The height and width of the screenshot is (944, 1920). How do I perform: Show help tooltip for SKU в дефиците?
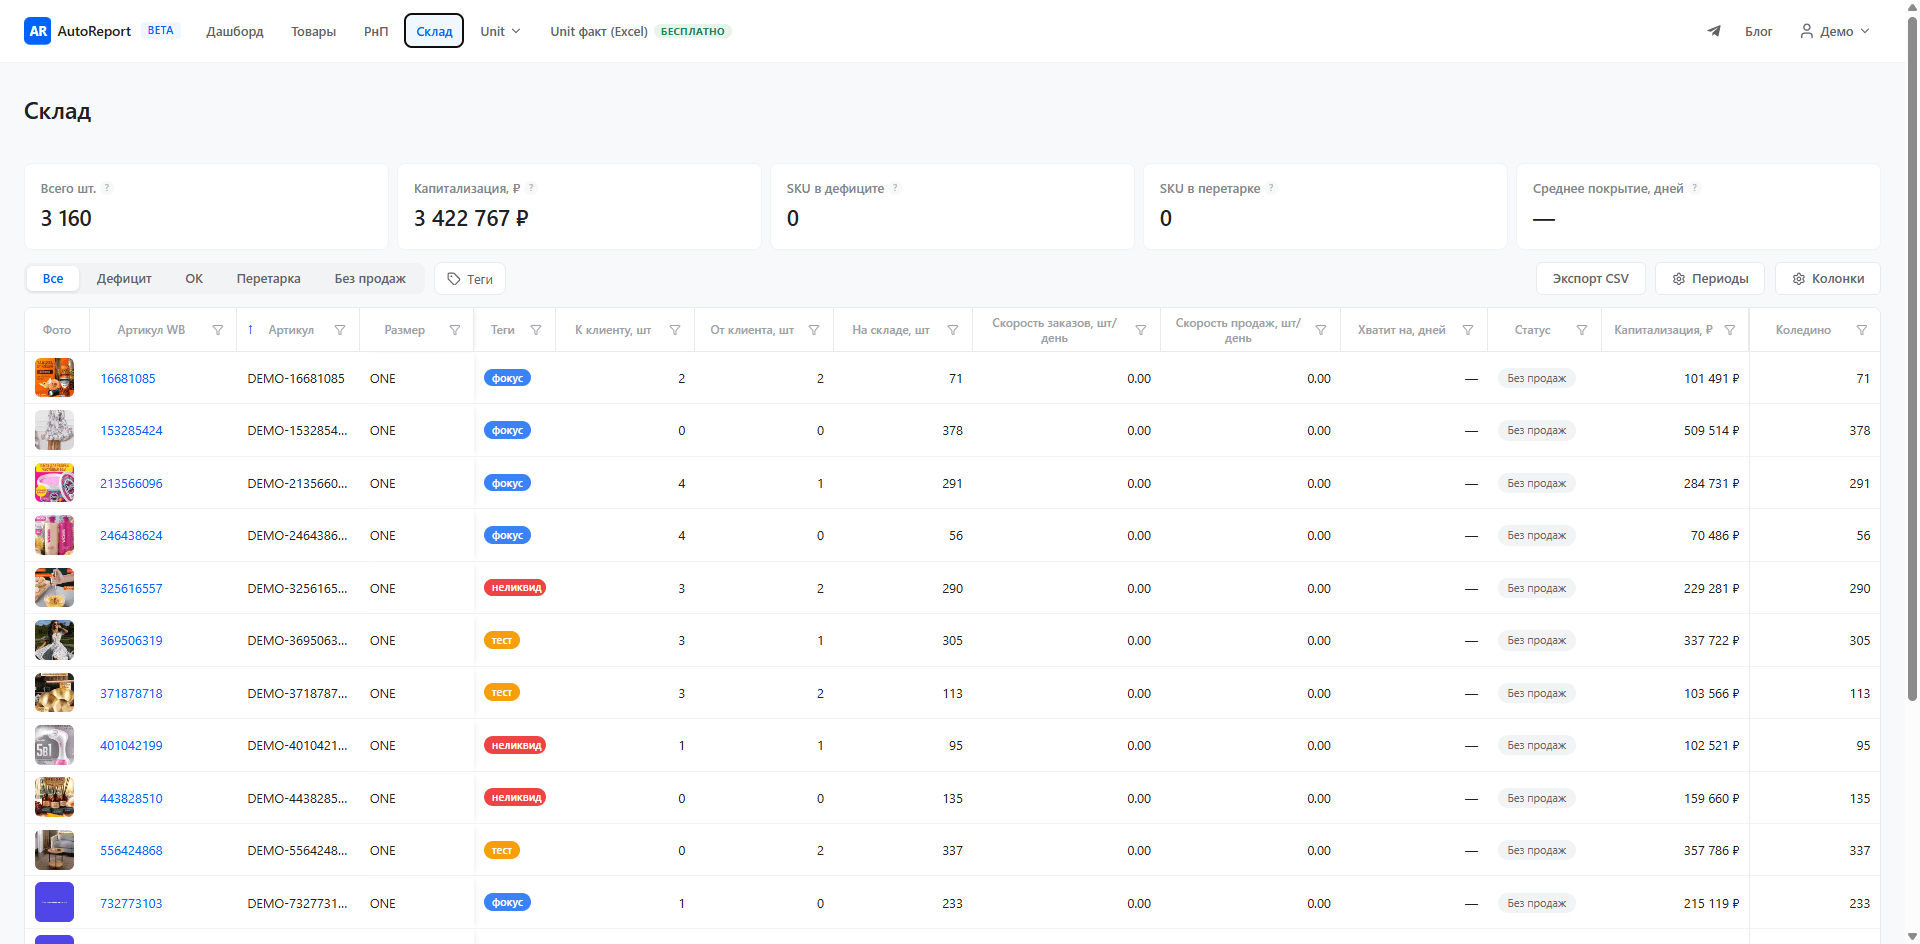(x=895, y=188)
